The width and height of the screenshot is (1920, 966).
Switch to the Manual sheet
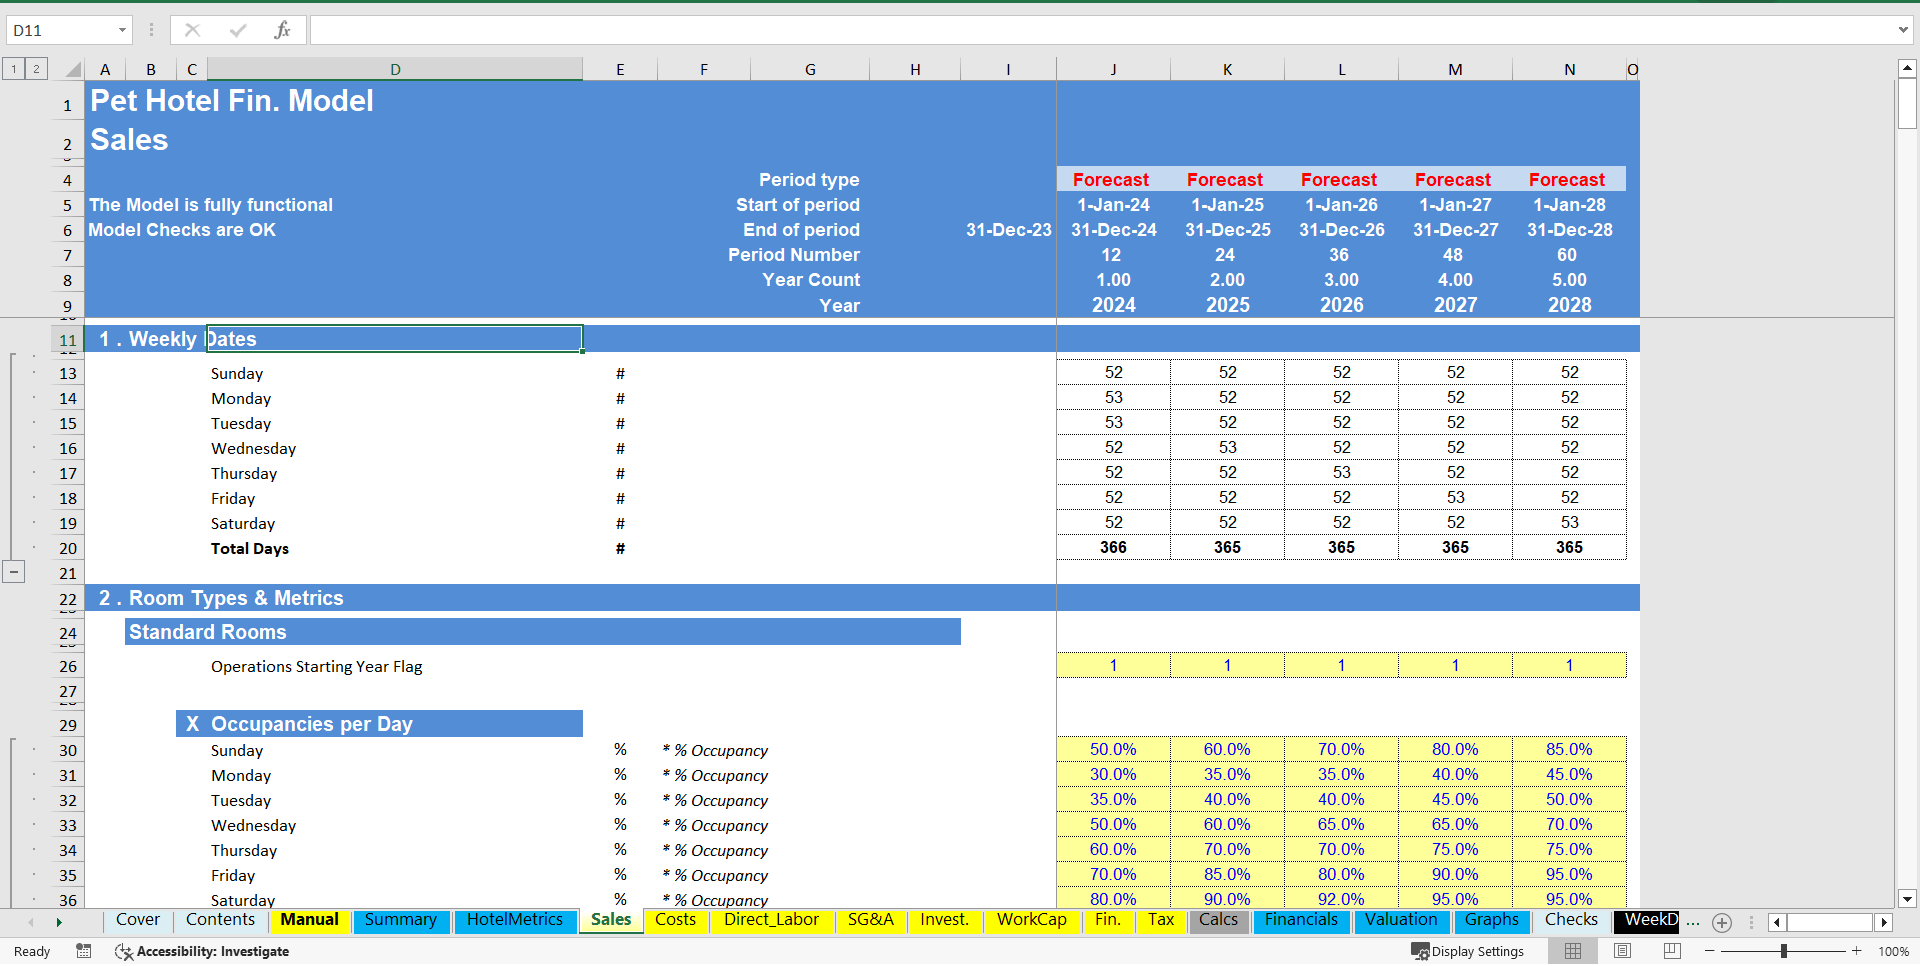tap(309, 920)
